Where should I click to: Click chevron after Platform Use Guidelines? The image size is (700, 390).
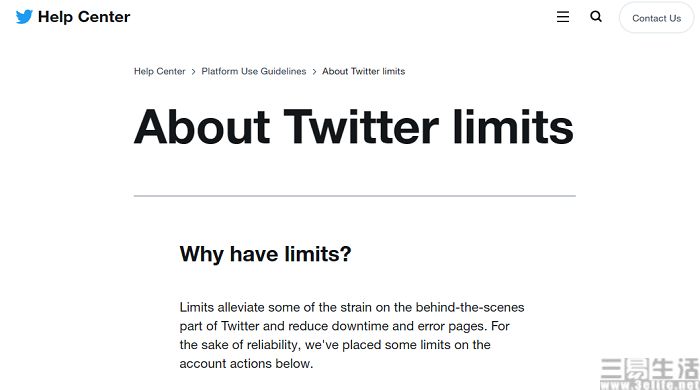point(314,72)
